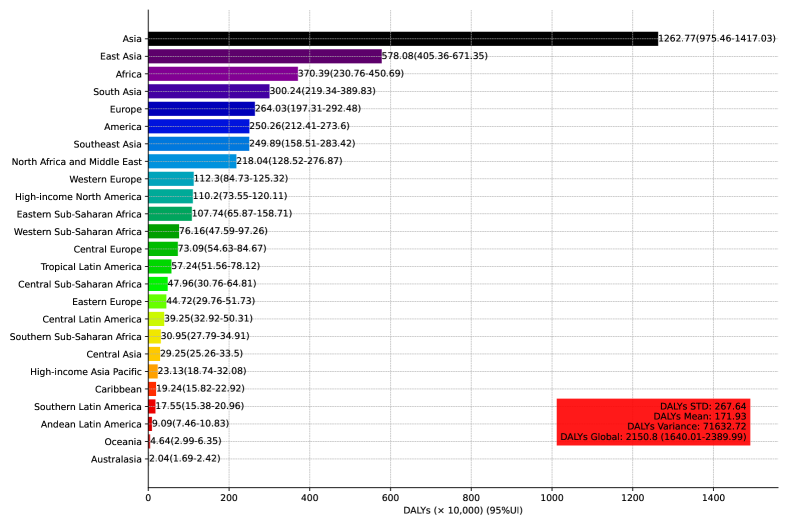Click 'High-income Asia Pacific' label
Image resolution: width=789 pixels, height=526 pixels.
coord(86,372)
